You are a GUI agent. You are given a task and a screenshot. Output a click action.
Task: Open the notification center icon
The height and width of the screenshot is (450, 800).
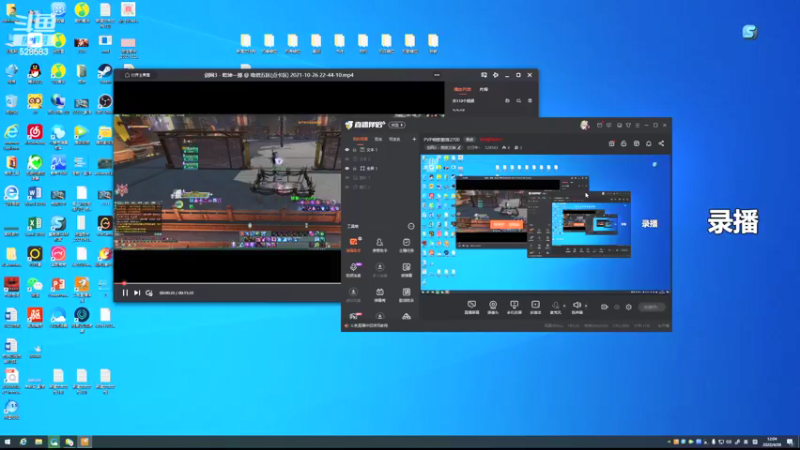point(790,442)
